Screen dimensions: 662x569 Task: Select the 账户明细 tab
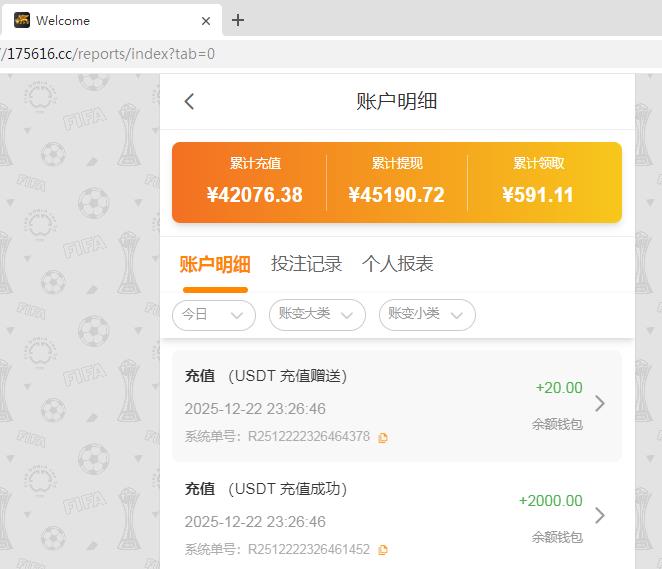click(x=215, y=264)
